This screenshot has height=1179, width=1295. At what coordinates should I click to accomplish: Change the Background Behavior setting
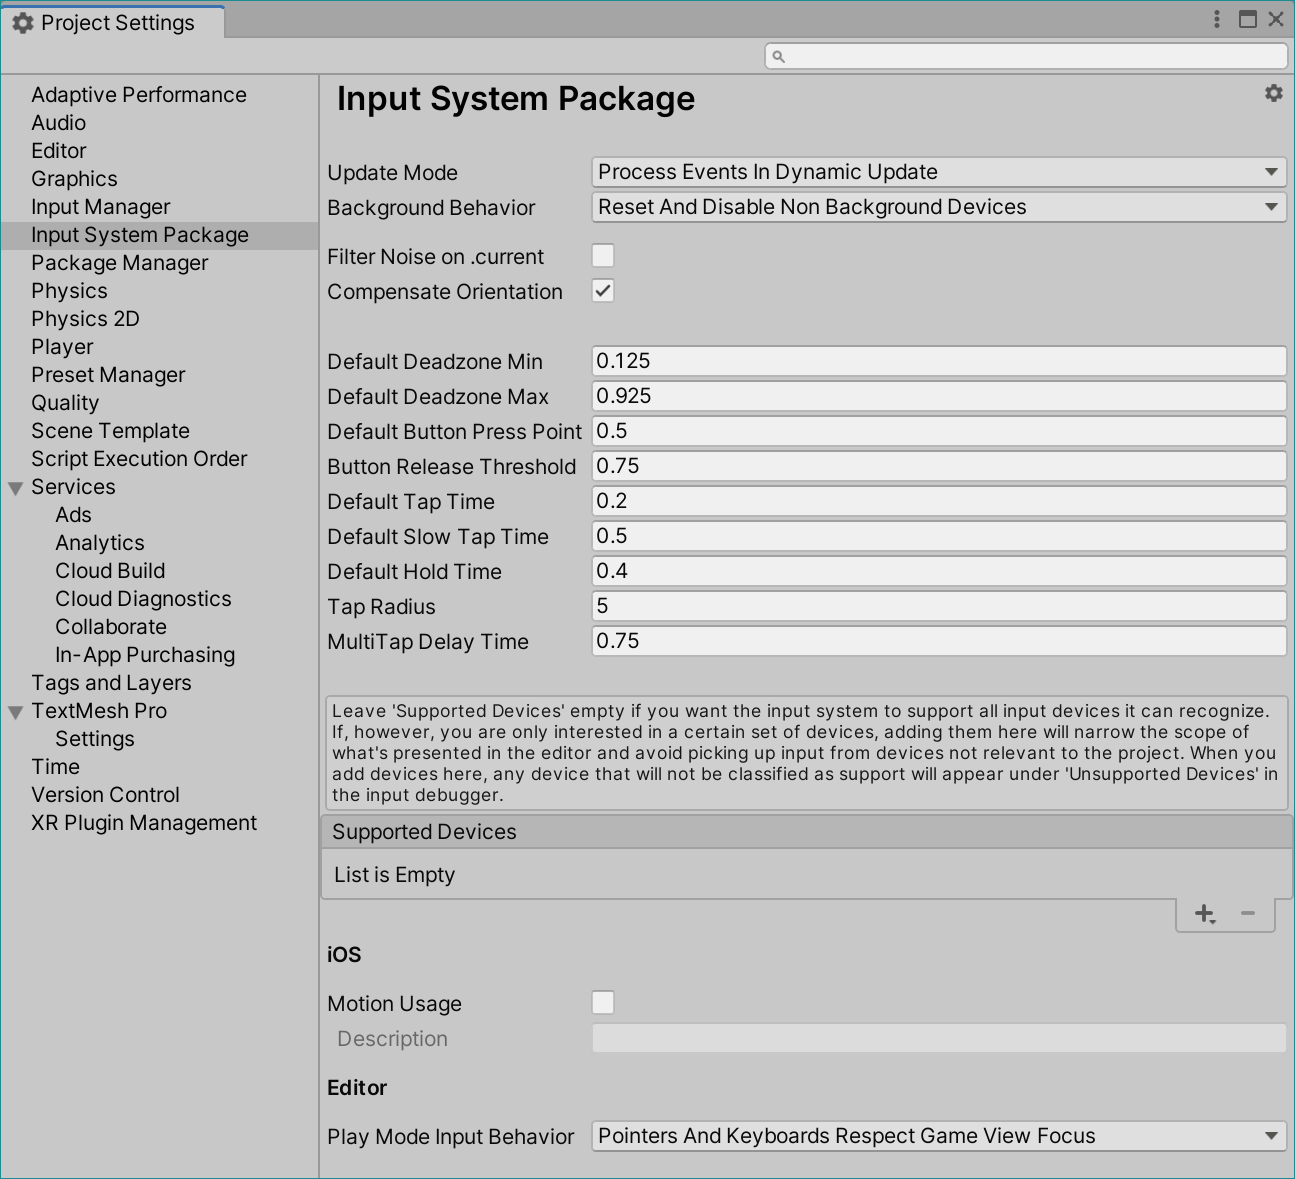tap(938, 207)
